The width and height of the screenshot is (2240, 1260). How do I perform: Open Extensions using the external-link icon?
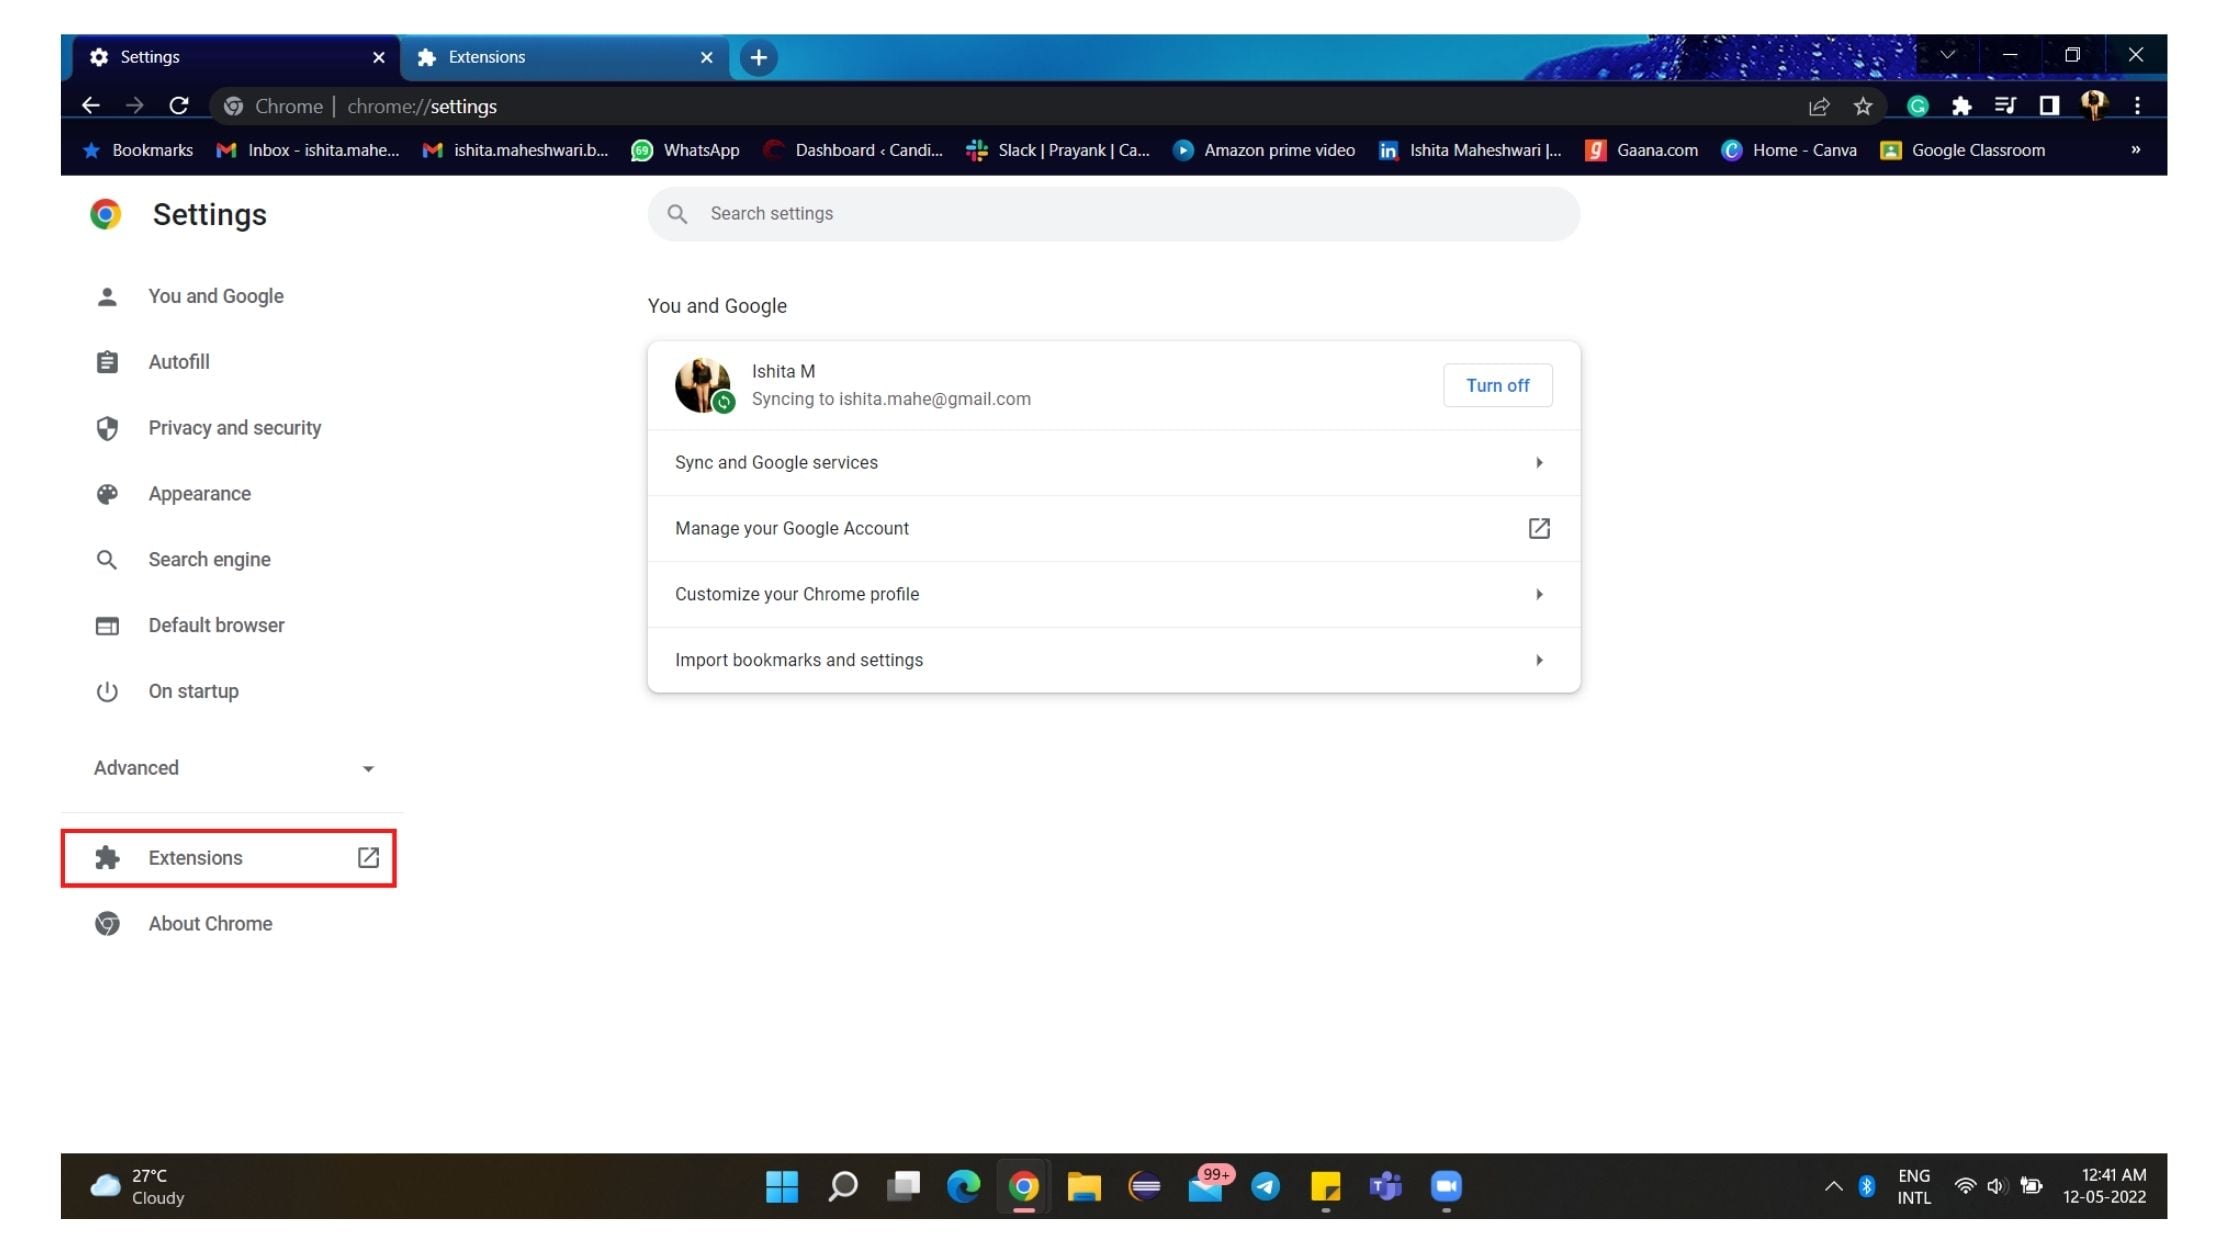pyautogui.click(x=367, y=857)
